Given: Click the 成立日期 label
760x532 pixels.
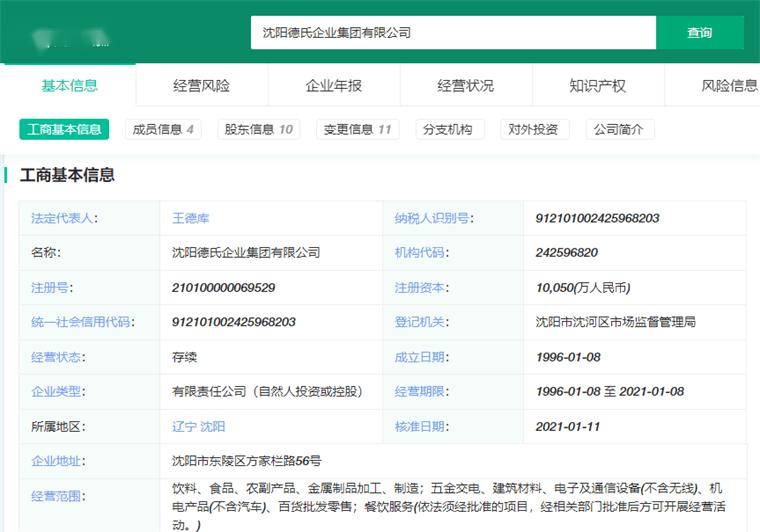Looking at the screenshot, I should pyautogui.click(x=422, y=357).
